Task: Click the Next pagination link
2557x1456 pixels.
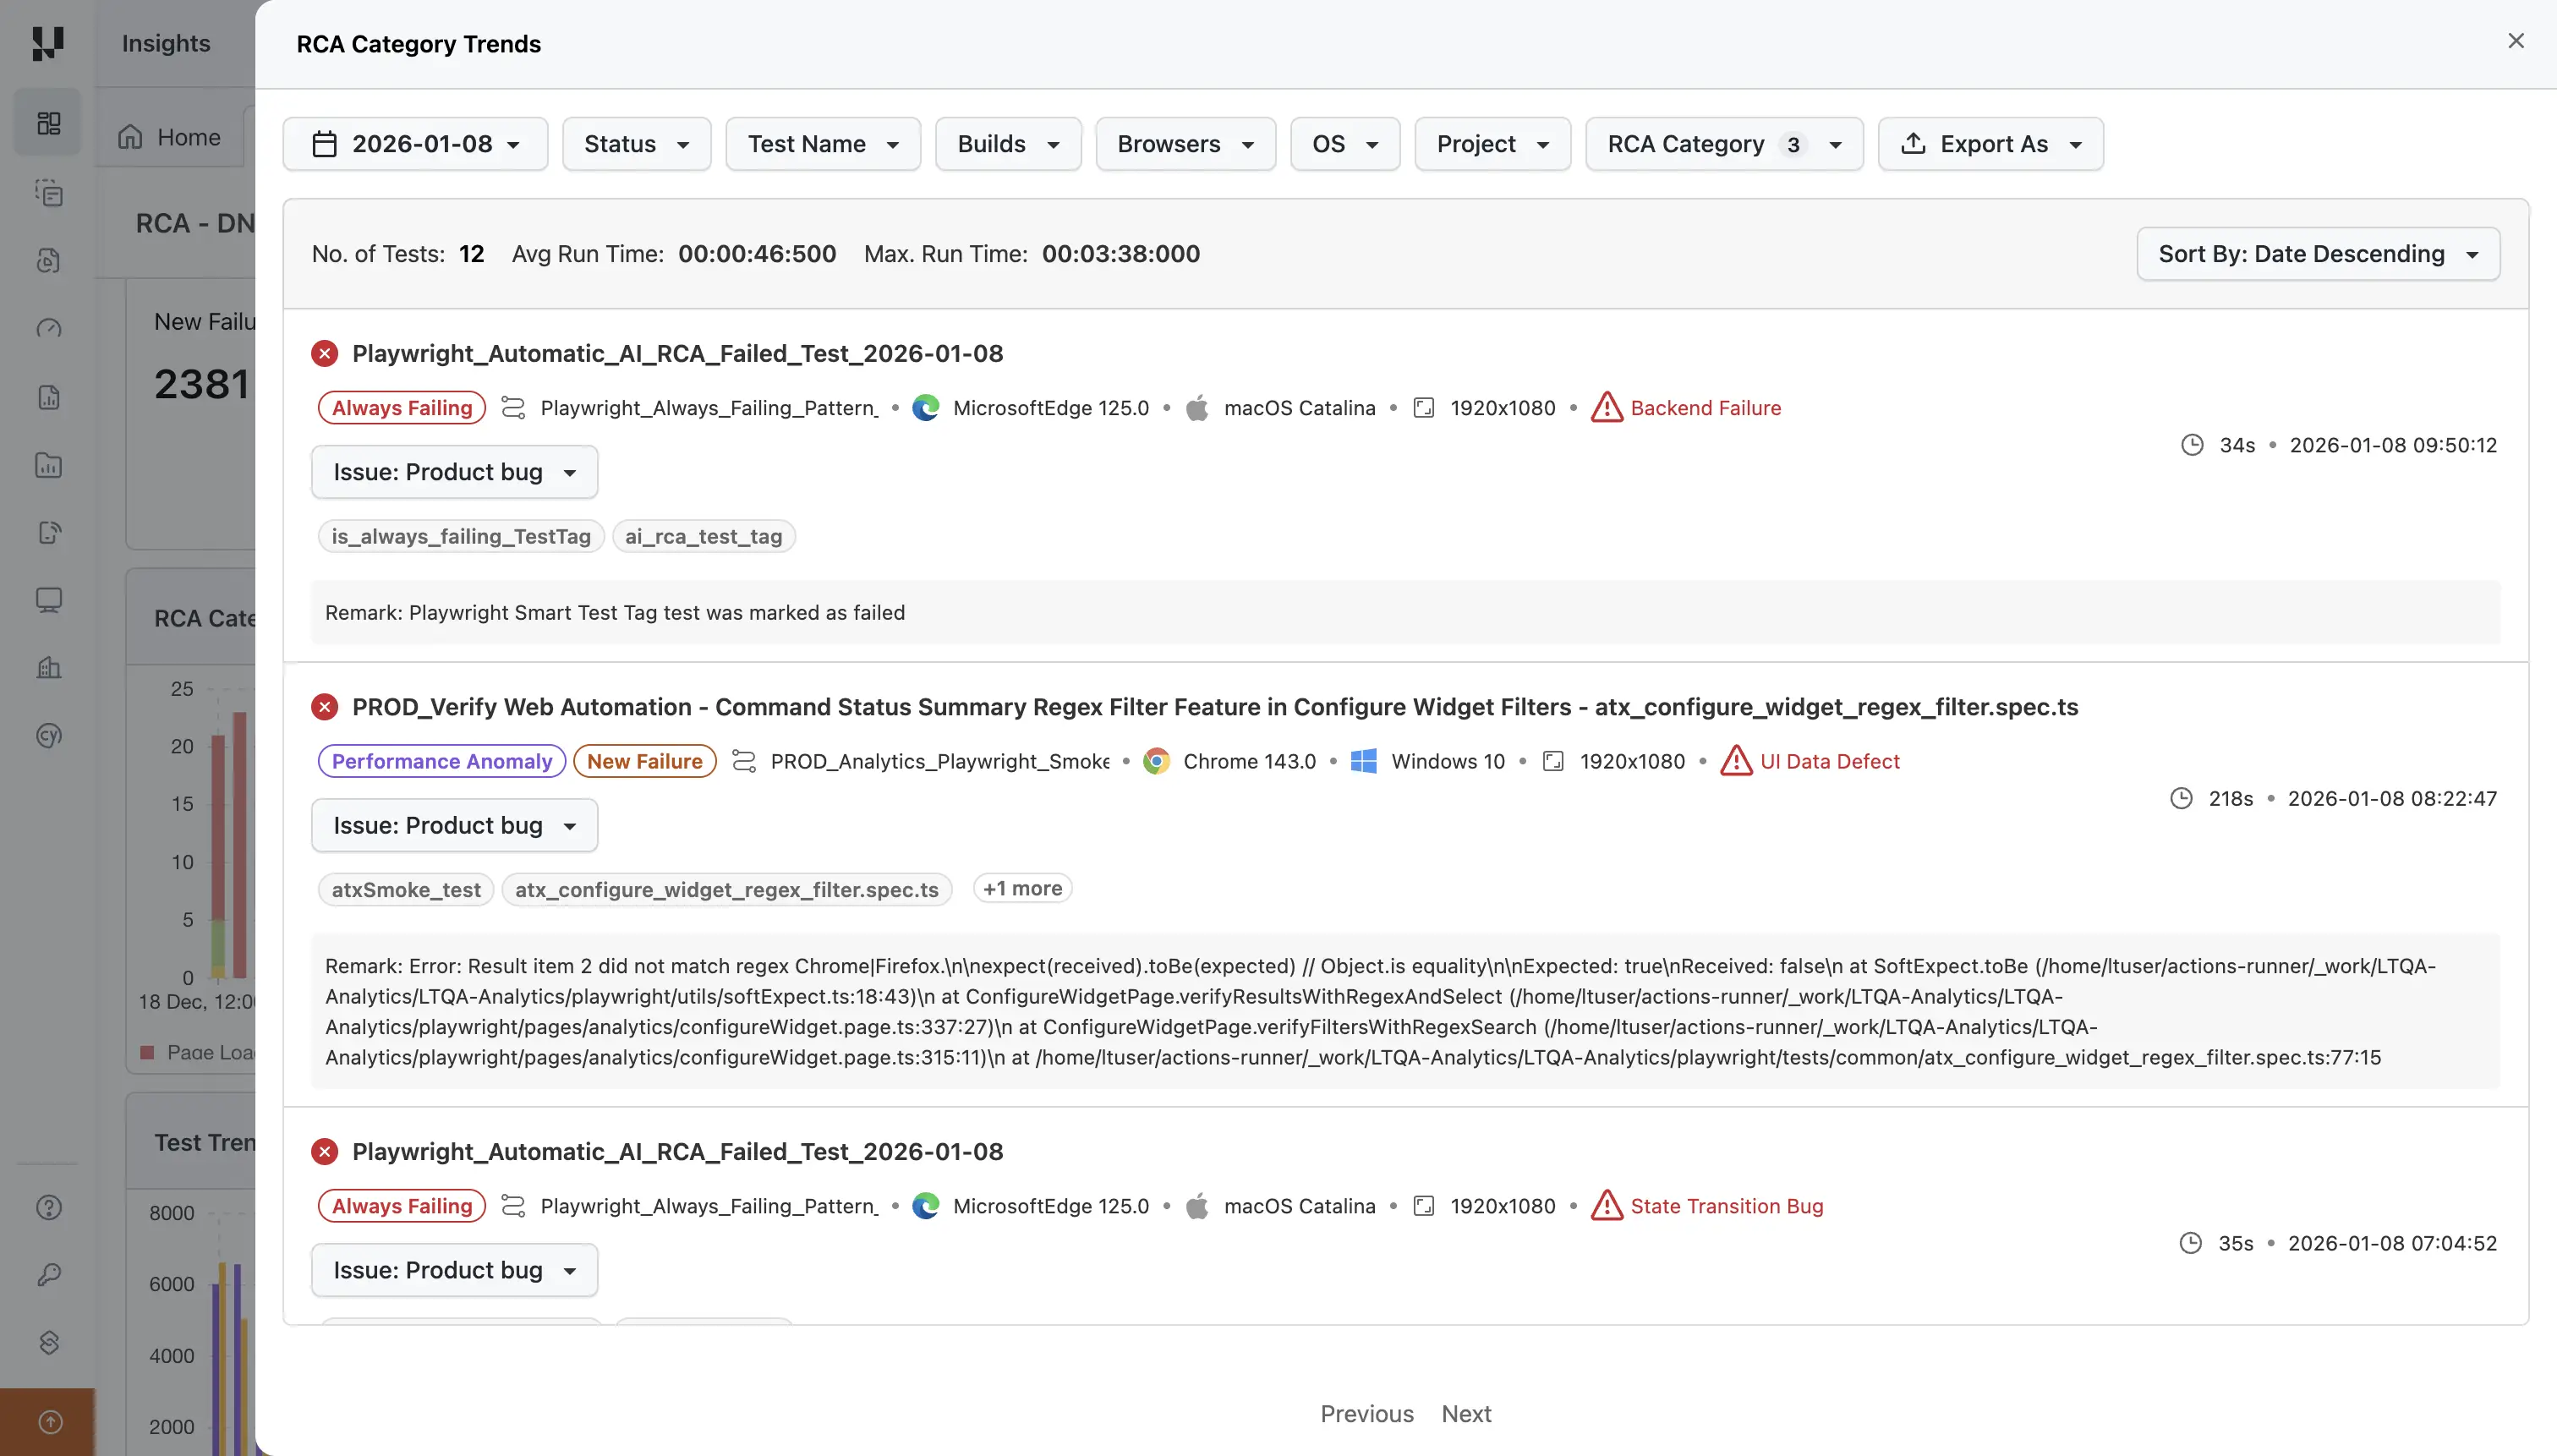Action: point(1465,1413)
